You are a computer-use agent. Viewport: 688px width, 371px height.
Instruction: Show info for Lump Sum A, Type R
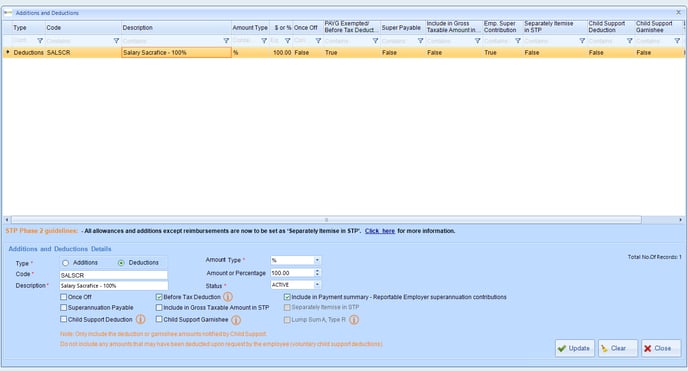click(354, 320)
